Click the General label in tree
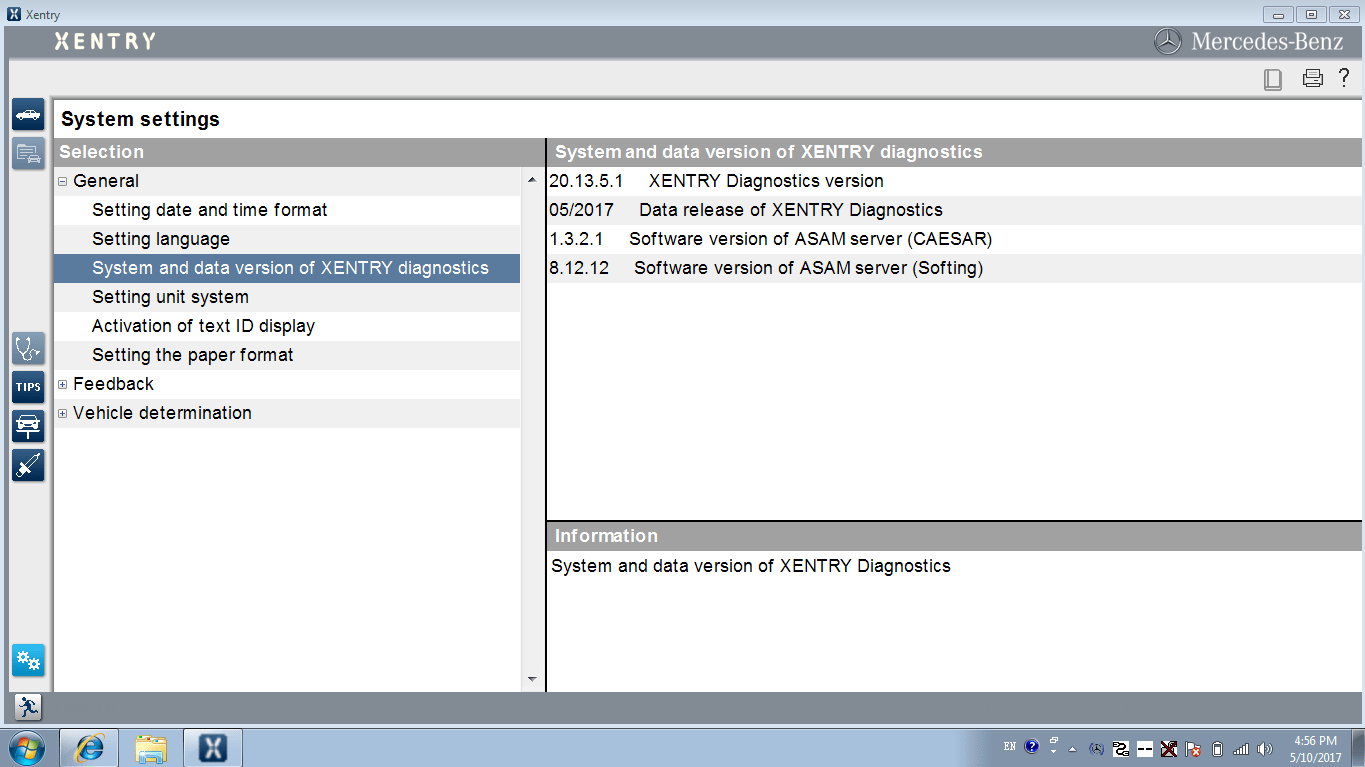The width and height of the screenshot is (1365, 767). (x=106, y=181)
